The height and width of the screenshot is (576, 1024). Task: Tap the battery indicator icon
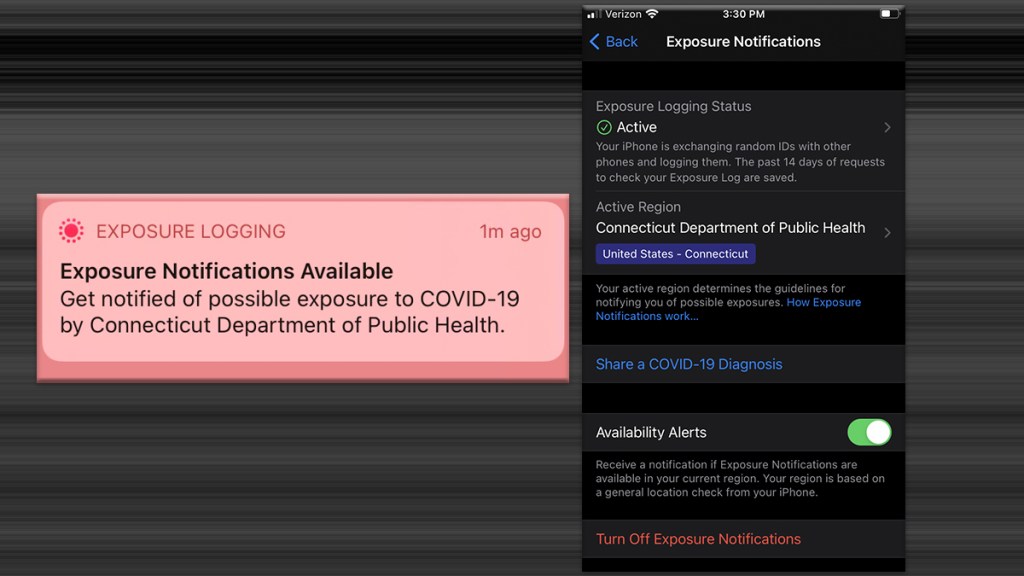point(889,14)
